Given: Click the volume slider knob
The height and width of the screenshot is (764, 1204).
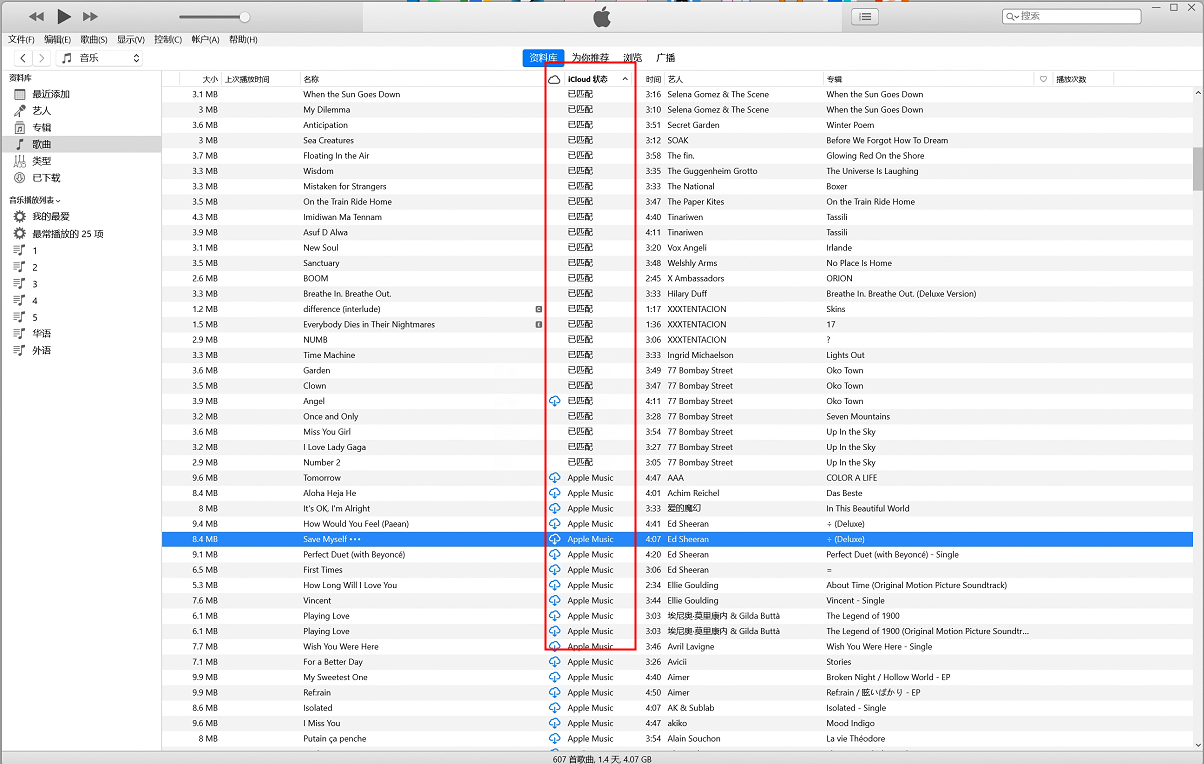Looking at the screenshot, I should (244, 17).
